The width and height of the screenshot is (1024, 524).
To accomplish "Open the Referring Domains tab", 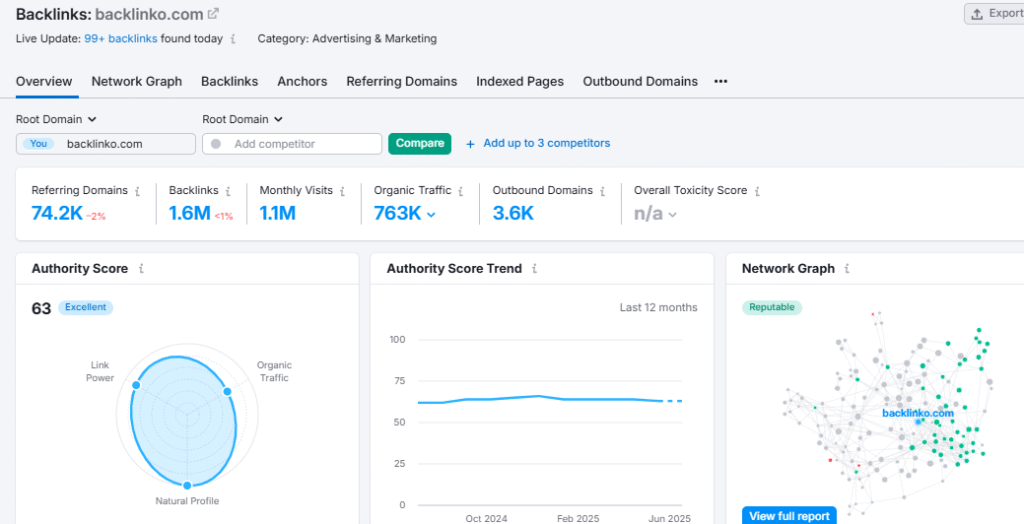I will pyautogui.click(x=402, y=82).
